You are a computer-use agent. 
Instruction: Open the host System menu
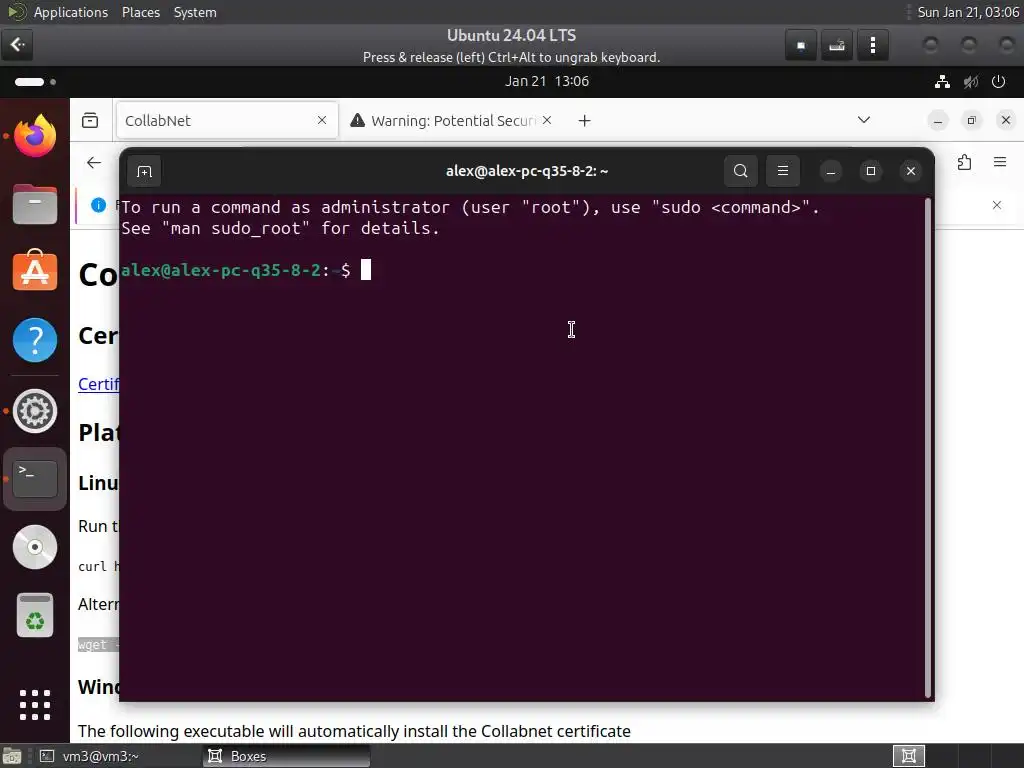[x=195, y=12]
